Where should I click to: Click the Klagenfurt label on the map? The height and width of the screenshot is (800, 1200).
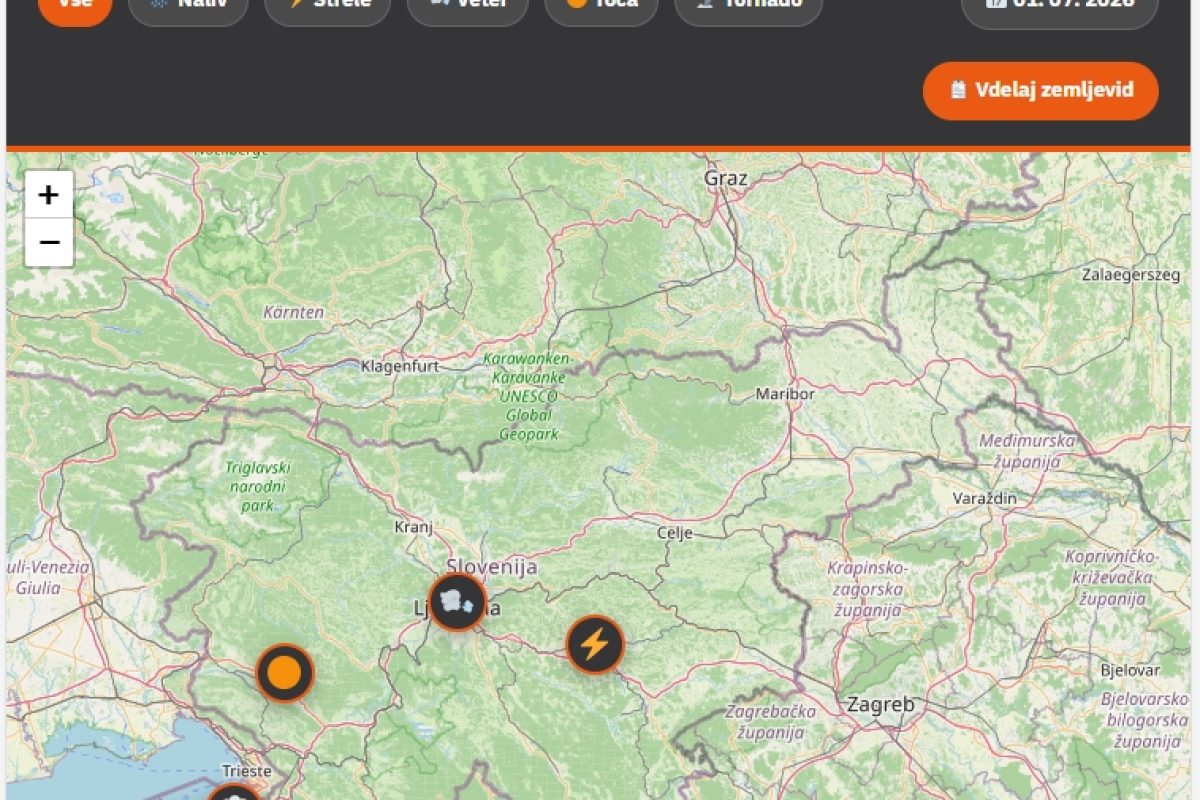tap(400, 366)
